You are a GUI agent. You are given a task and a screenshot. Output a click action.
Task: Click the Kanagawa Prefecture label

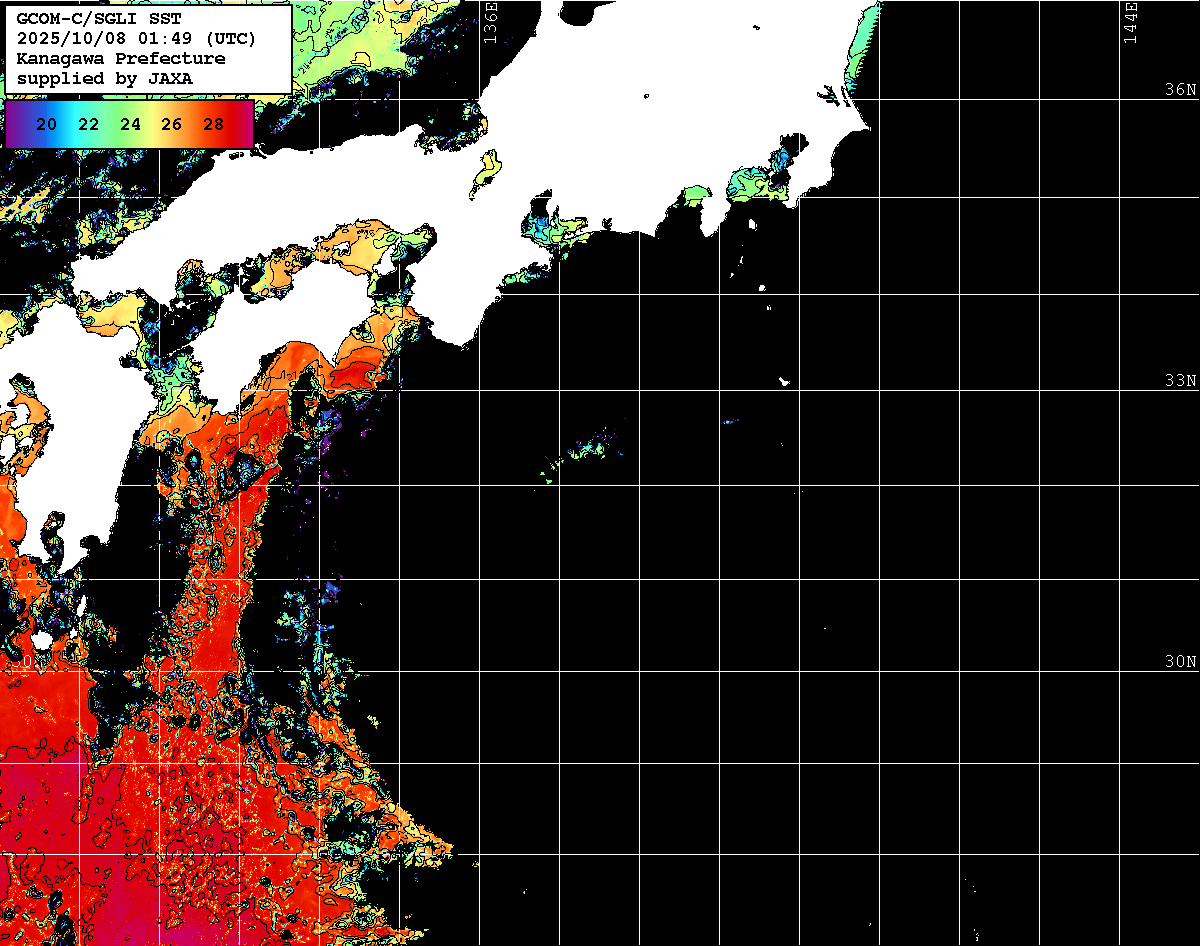coord(121,58)
